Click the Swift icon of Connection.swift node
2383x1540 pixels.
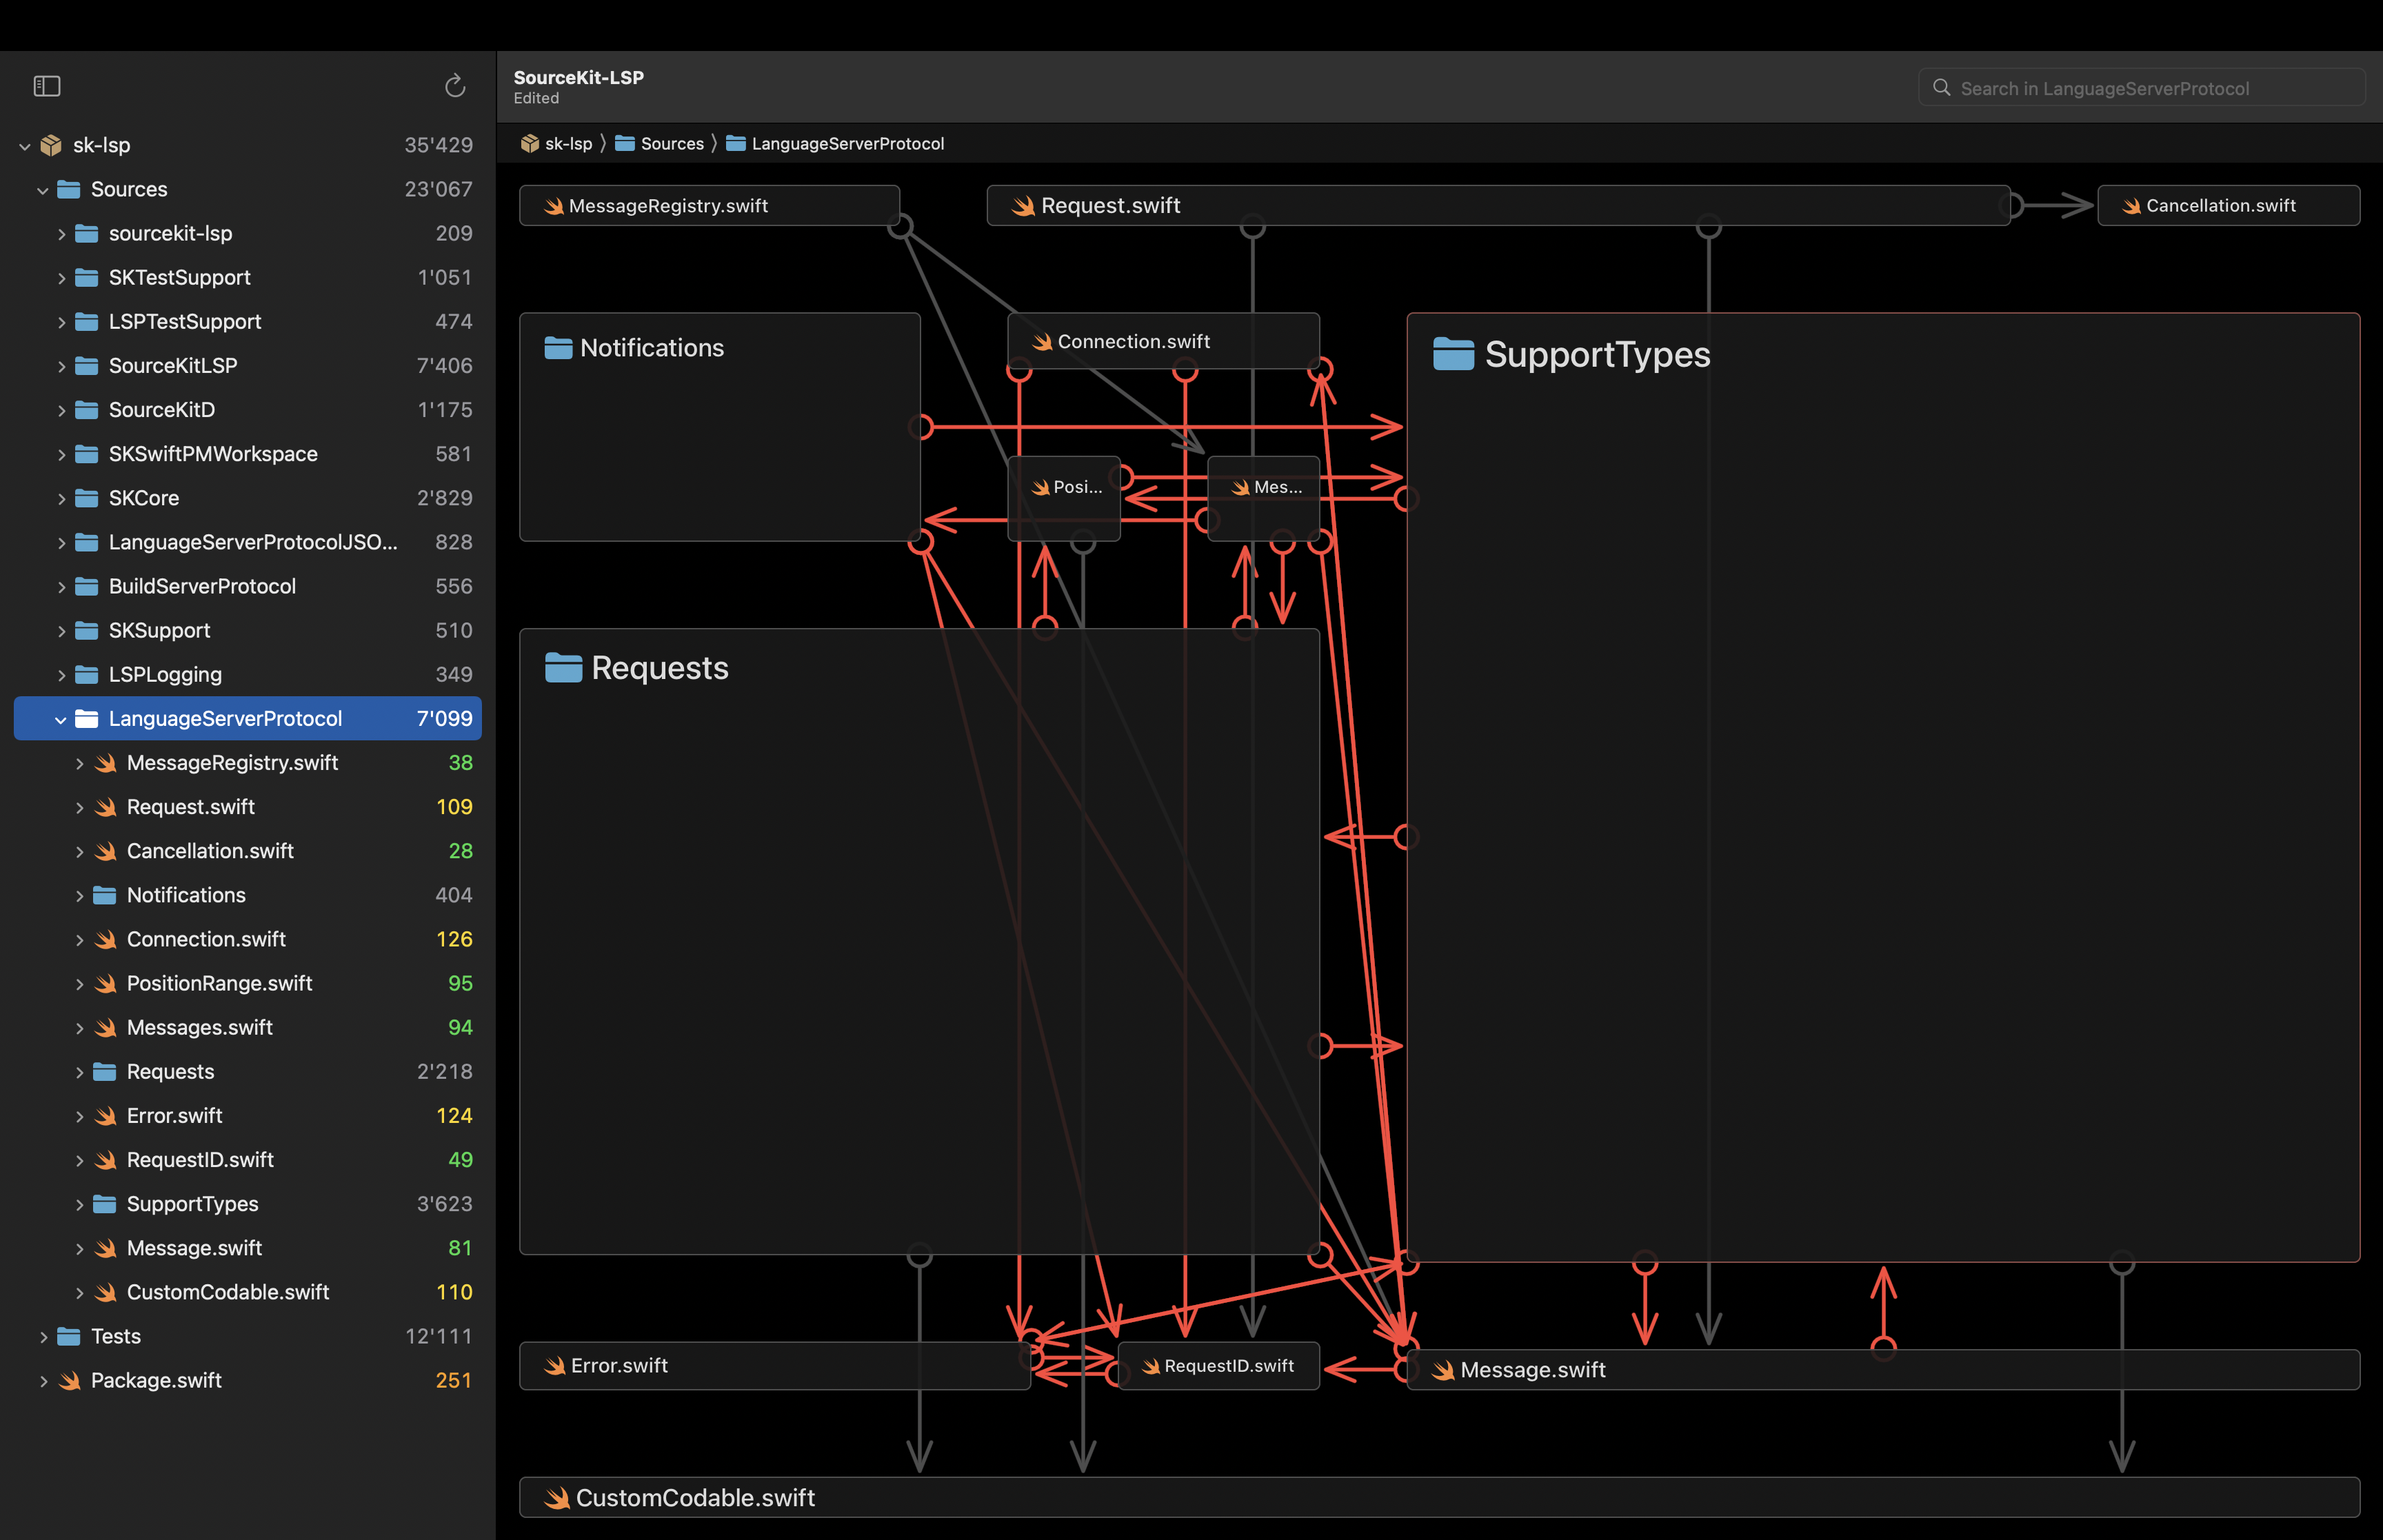(x=1043, y=342)
